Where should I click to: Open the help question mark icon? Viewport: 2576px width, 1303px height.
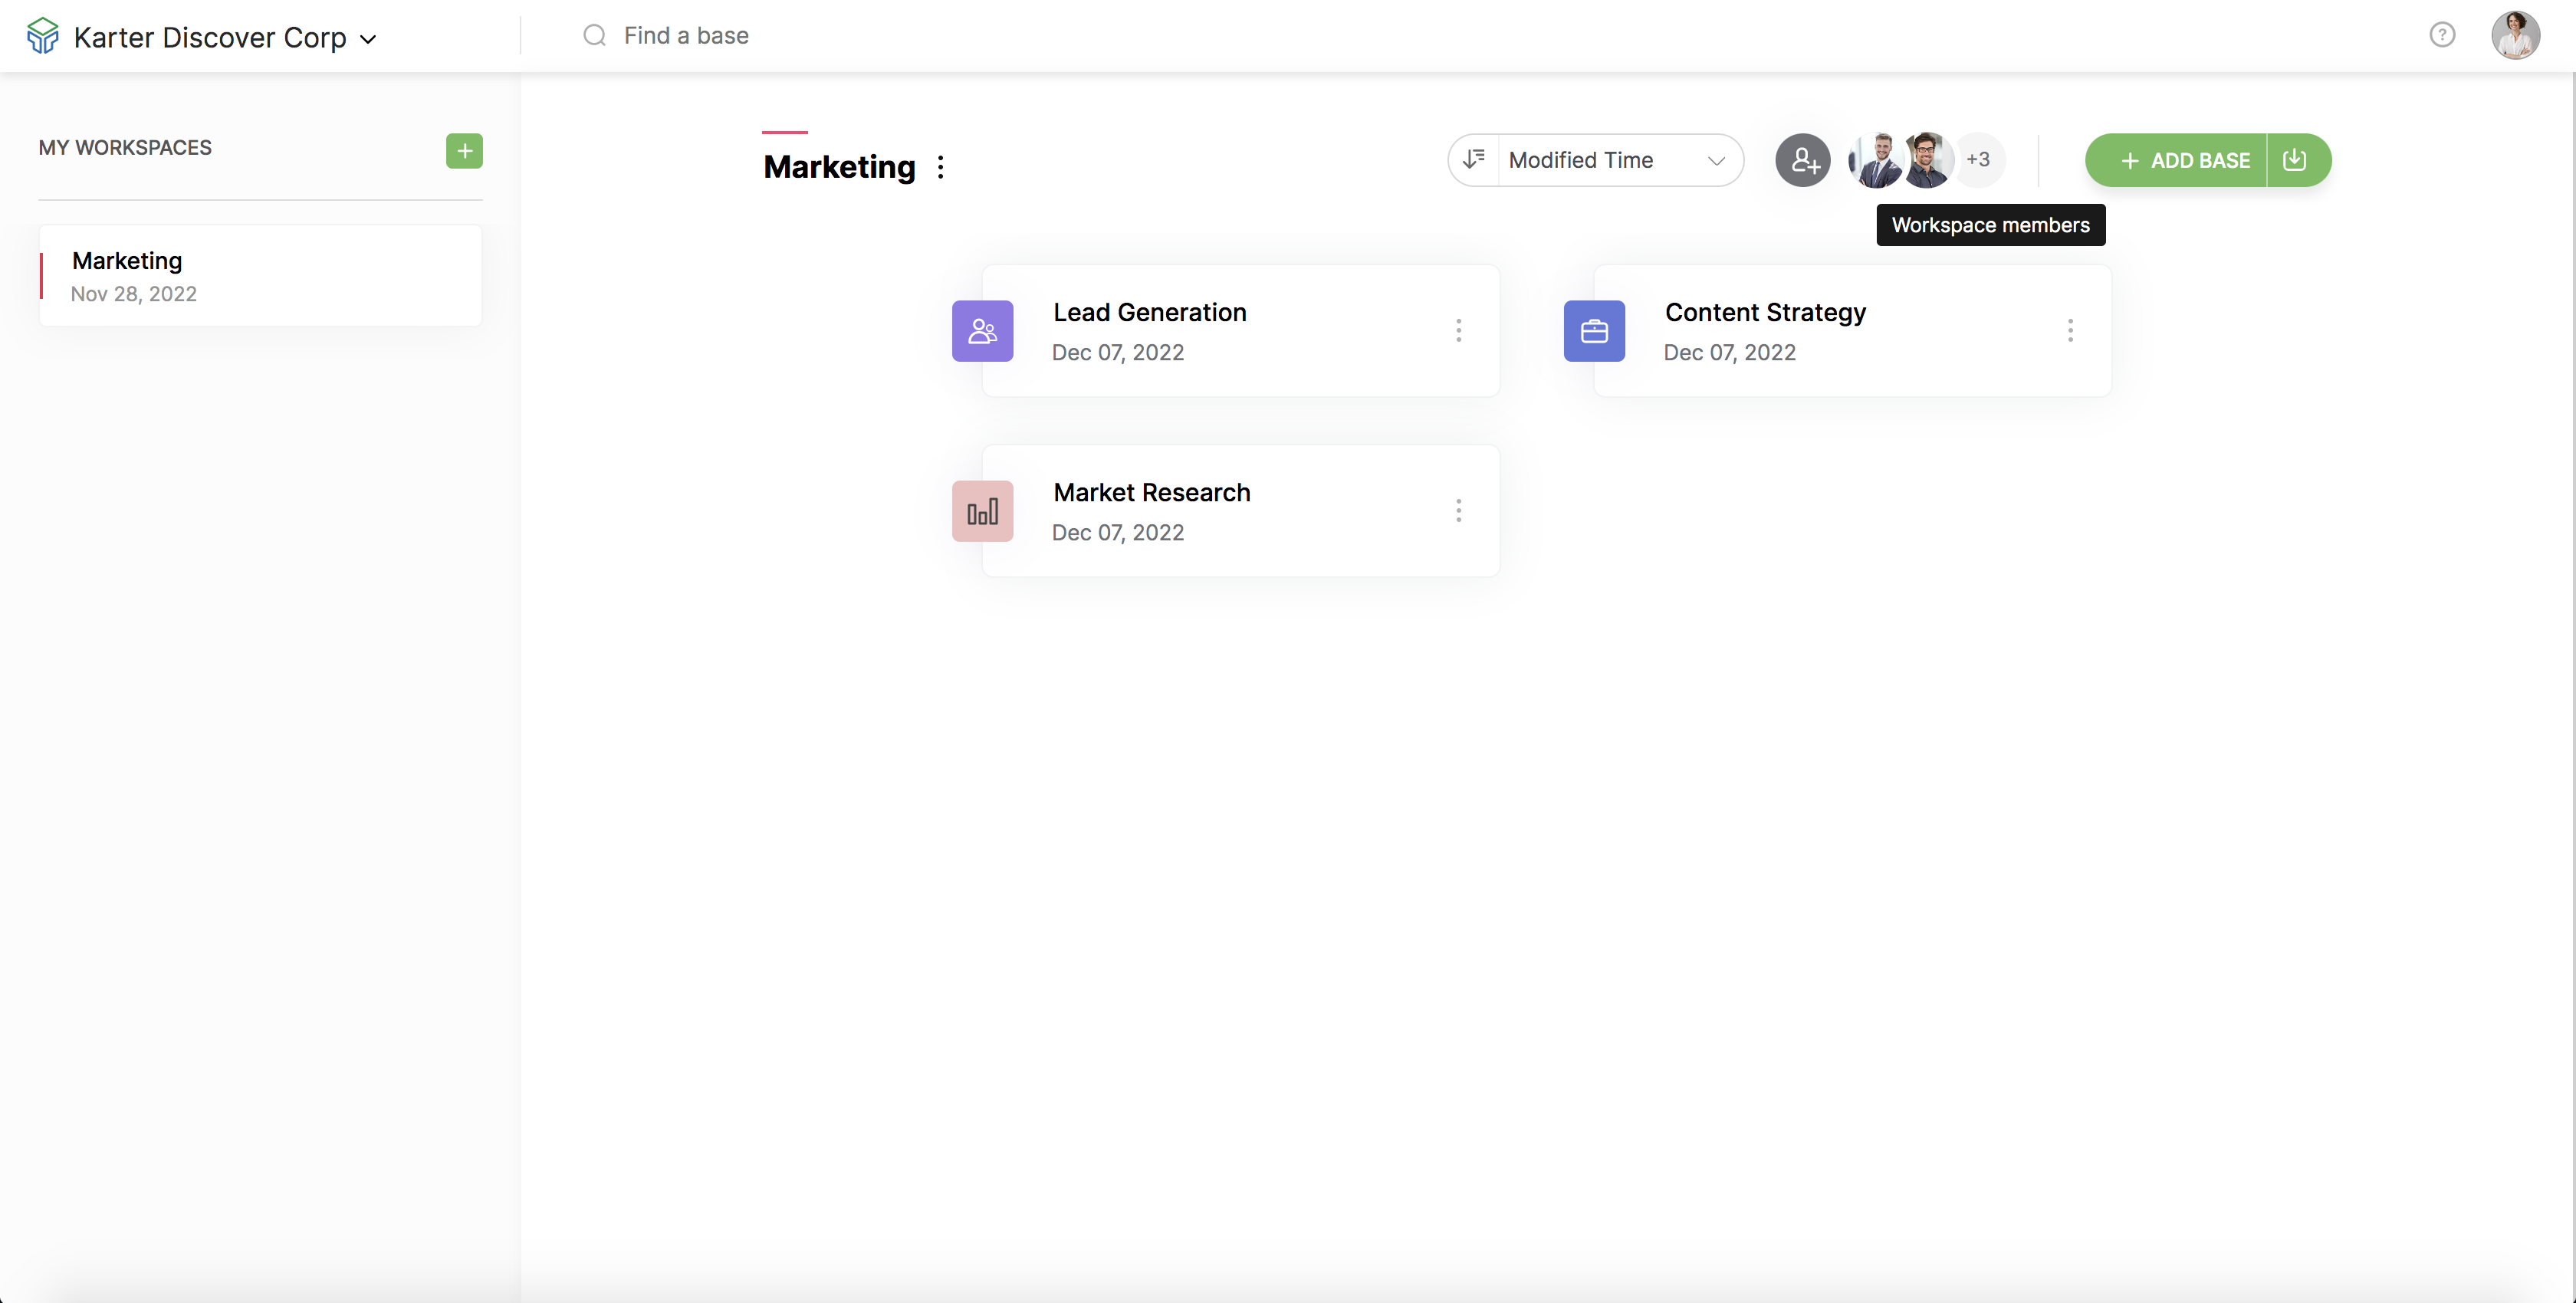2442,35
